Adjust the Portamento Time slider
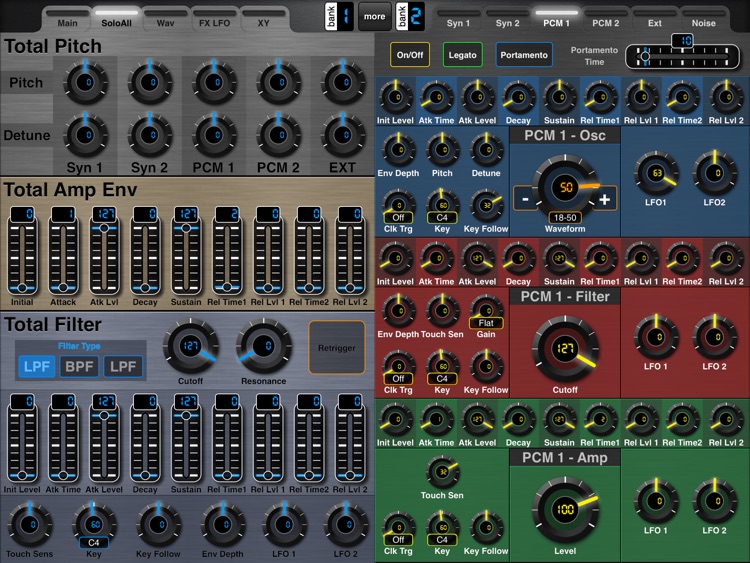750x563 pixels. tap(682, 56)
